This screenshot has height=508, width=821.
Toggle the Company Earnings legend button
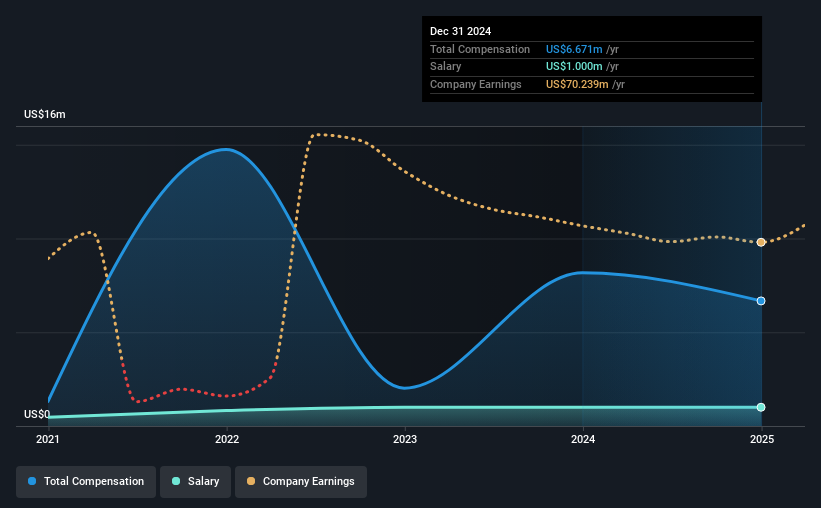(x=301, y=482)
